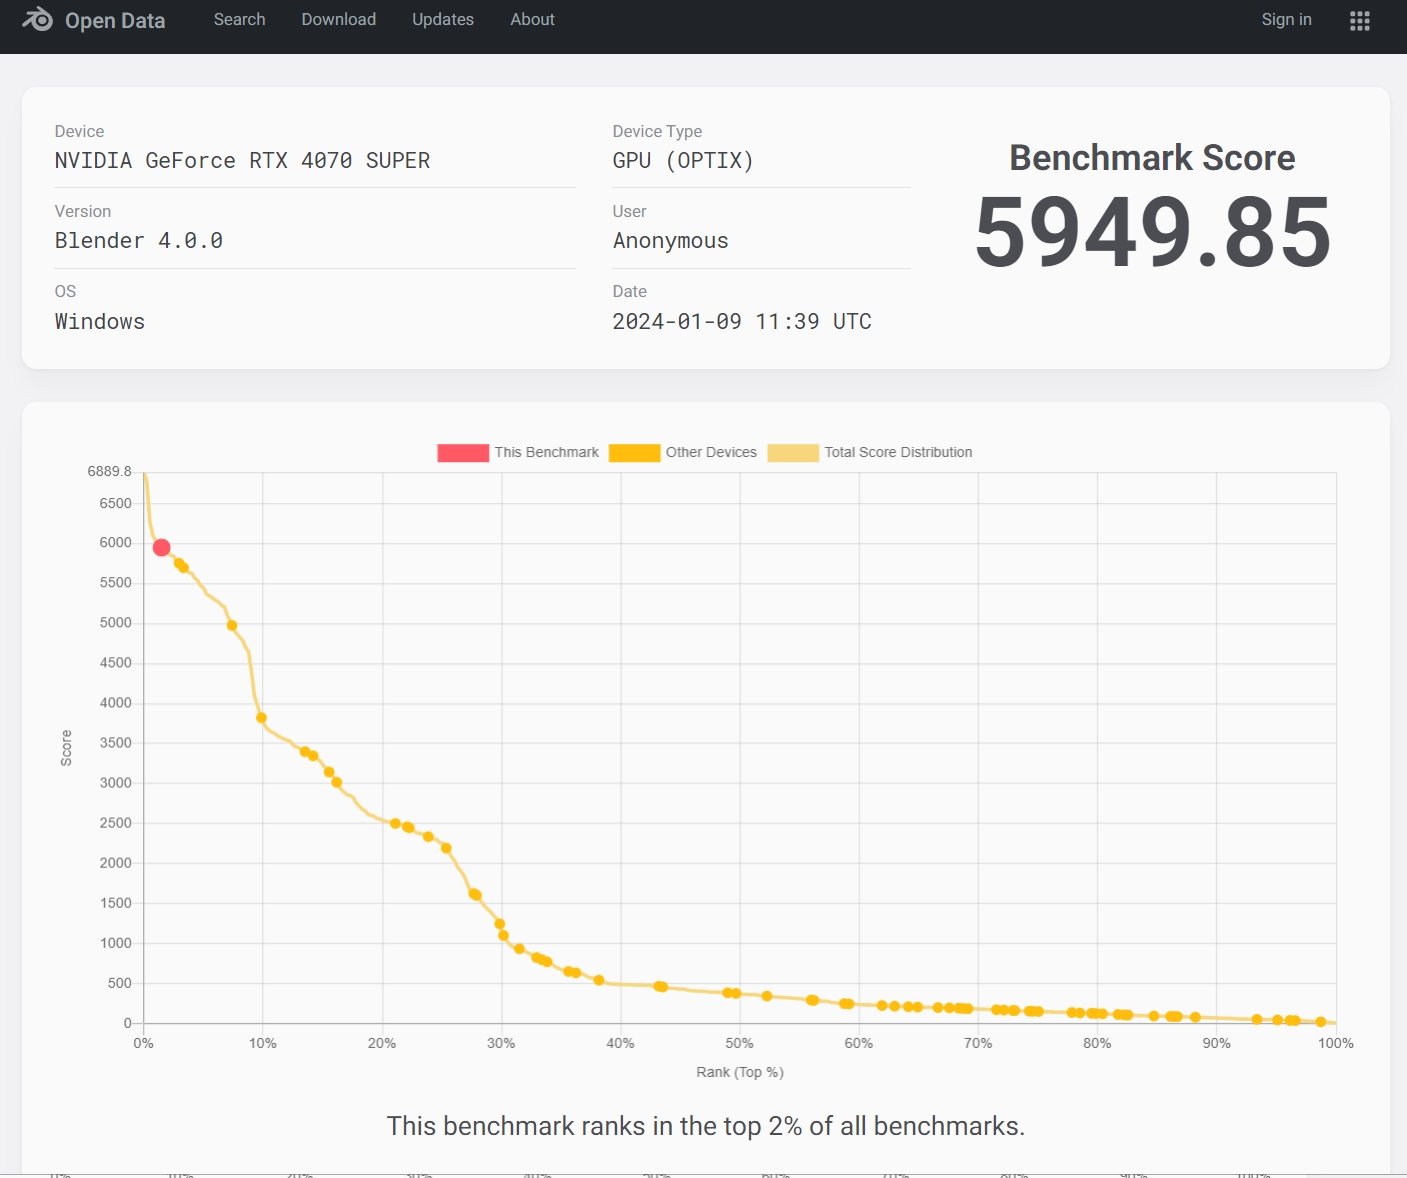Go to the Download page
This screenshot has width=1407, height=1178.
pyautogui.click(x=338, y=19)
